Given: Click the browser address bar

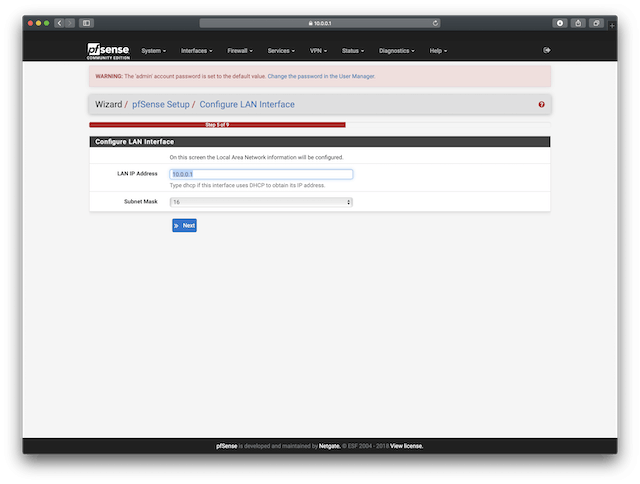Looking at the screenshot, I should pos(320,23).
